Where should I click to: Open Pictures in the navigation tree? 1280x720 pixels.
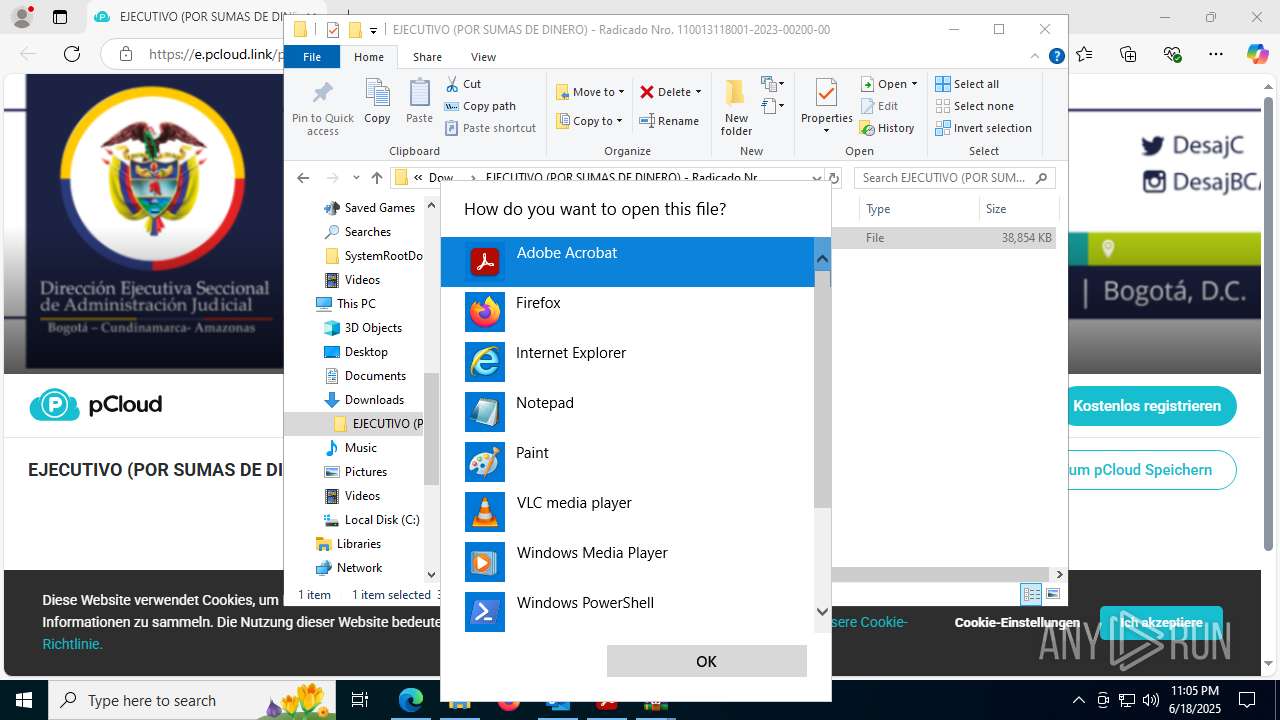point(356,472)
